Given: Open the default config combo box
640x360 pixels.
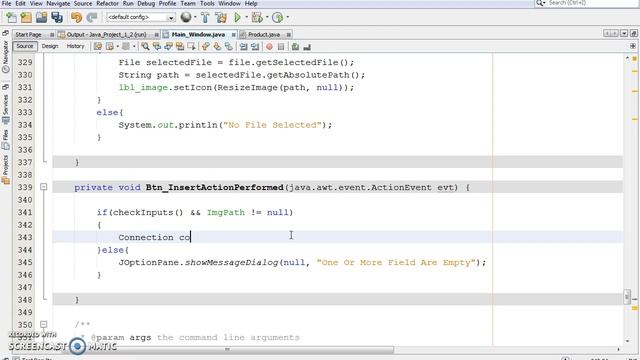Looking at the screenshot, I should 141,17.
